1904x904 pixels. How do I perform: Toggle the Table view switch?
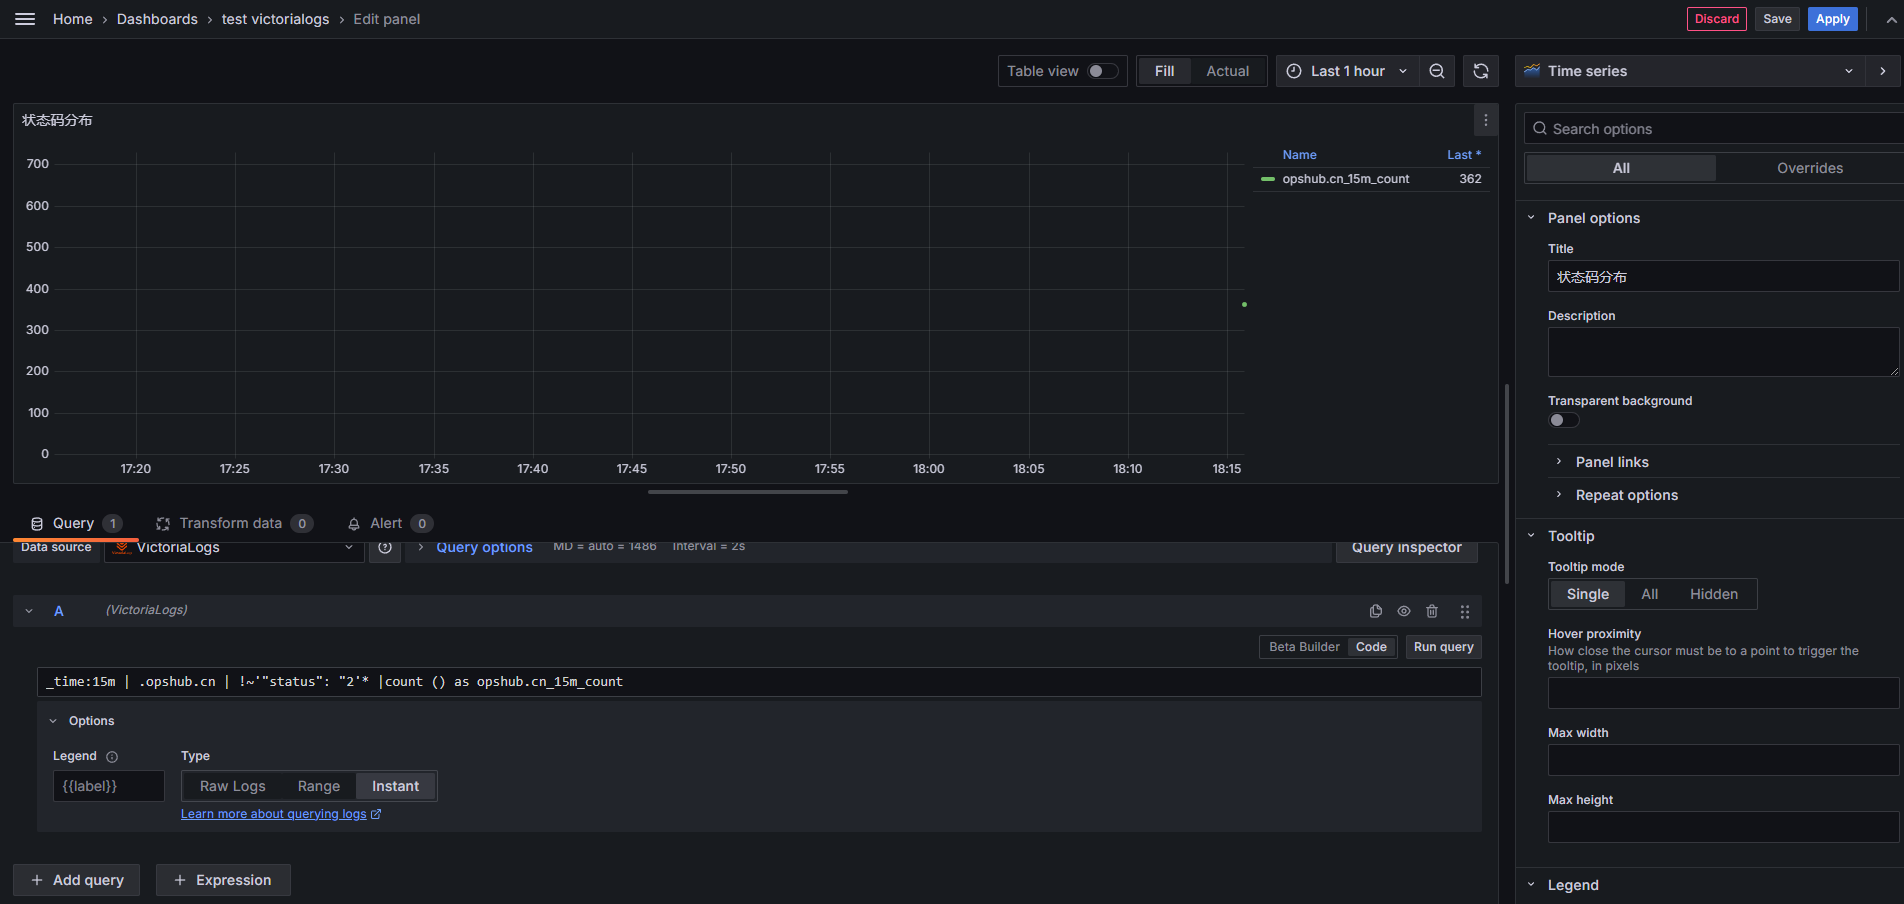click(x=1103, y=71)
